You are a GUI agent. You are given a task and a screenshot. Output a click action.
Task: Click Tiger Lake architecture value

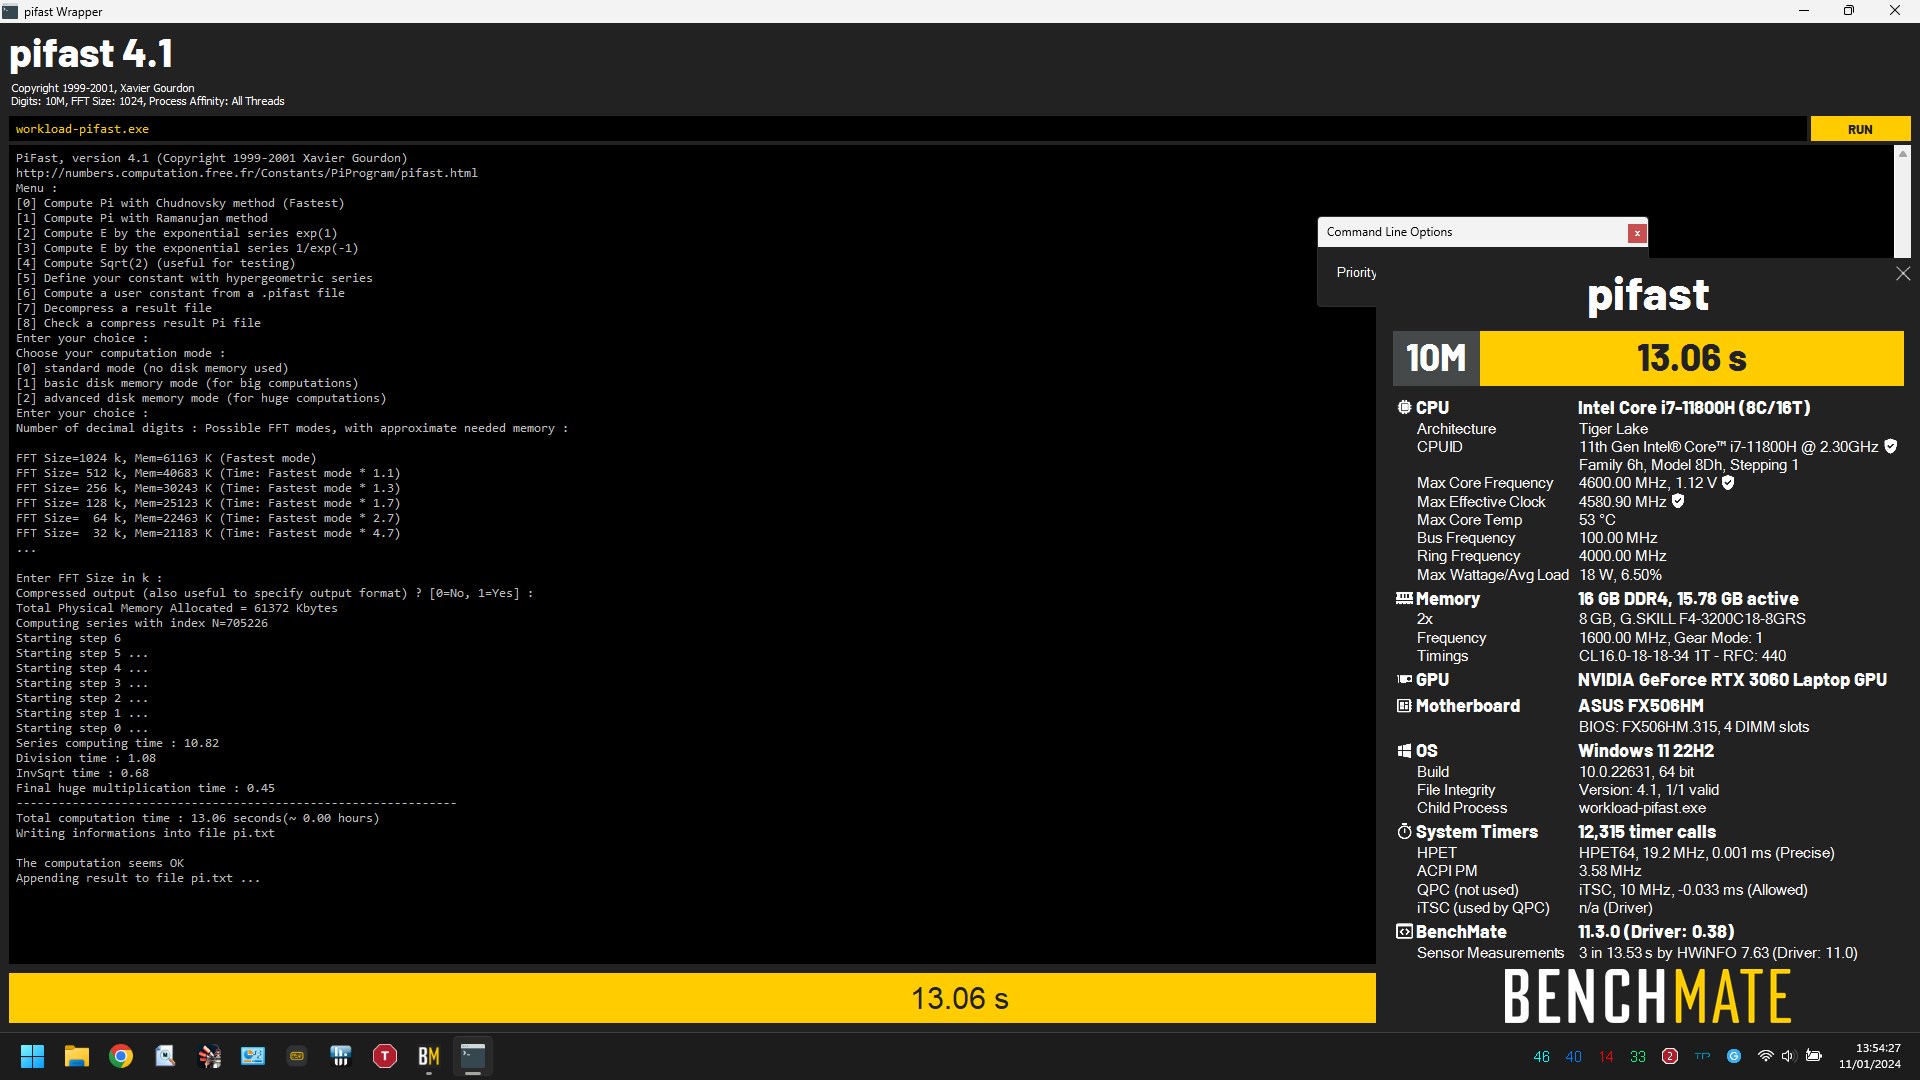1613,429
